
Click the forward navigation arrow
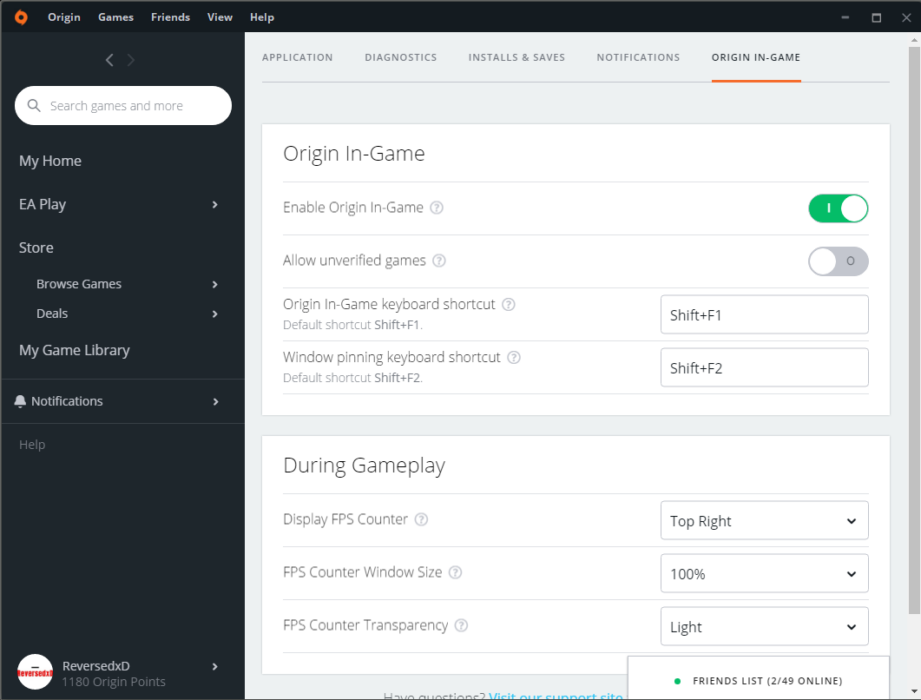click(x=130, y=59)
